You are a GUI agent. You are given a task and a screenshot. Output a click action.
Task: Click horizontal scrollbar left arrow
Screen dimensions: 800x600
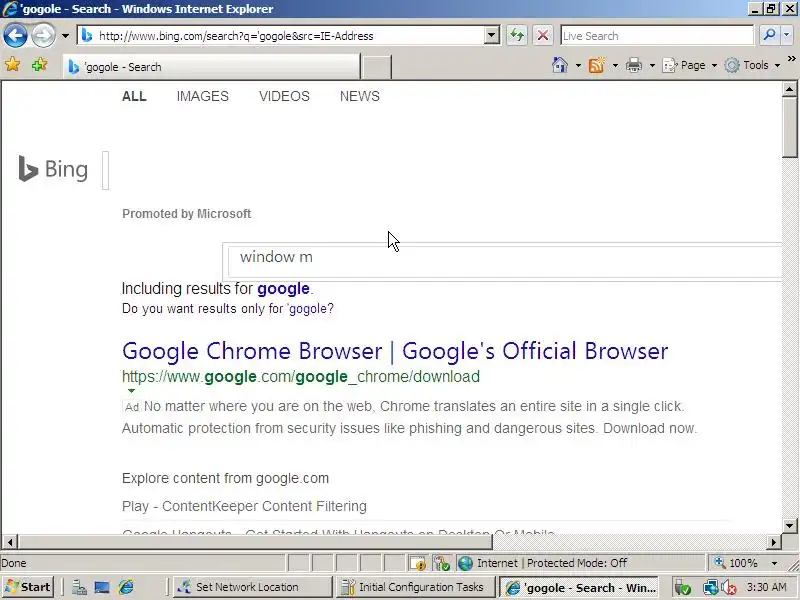pos(10,542)
